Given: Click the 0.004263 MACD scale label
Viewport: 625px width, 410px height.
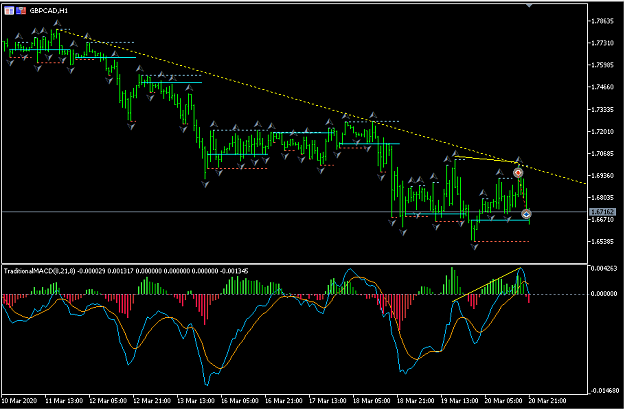Looking at the screenshot, I should pos(604,269).
